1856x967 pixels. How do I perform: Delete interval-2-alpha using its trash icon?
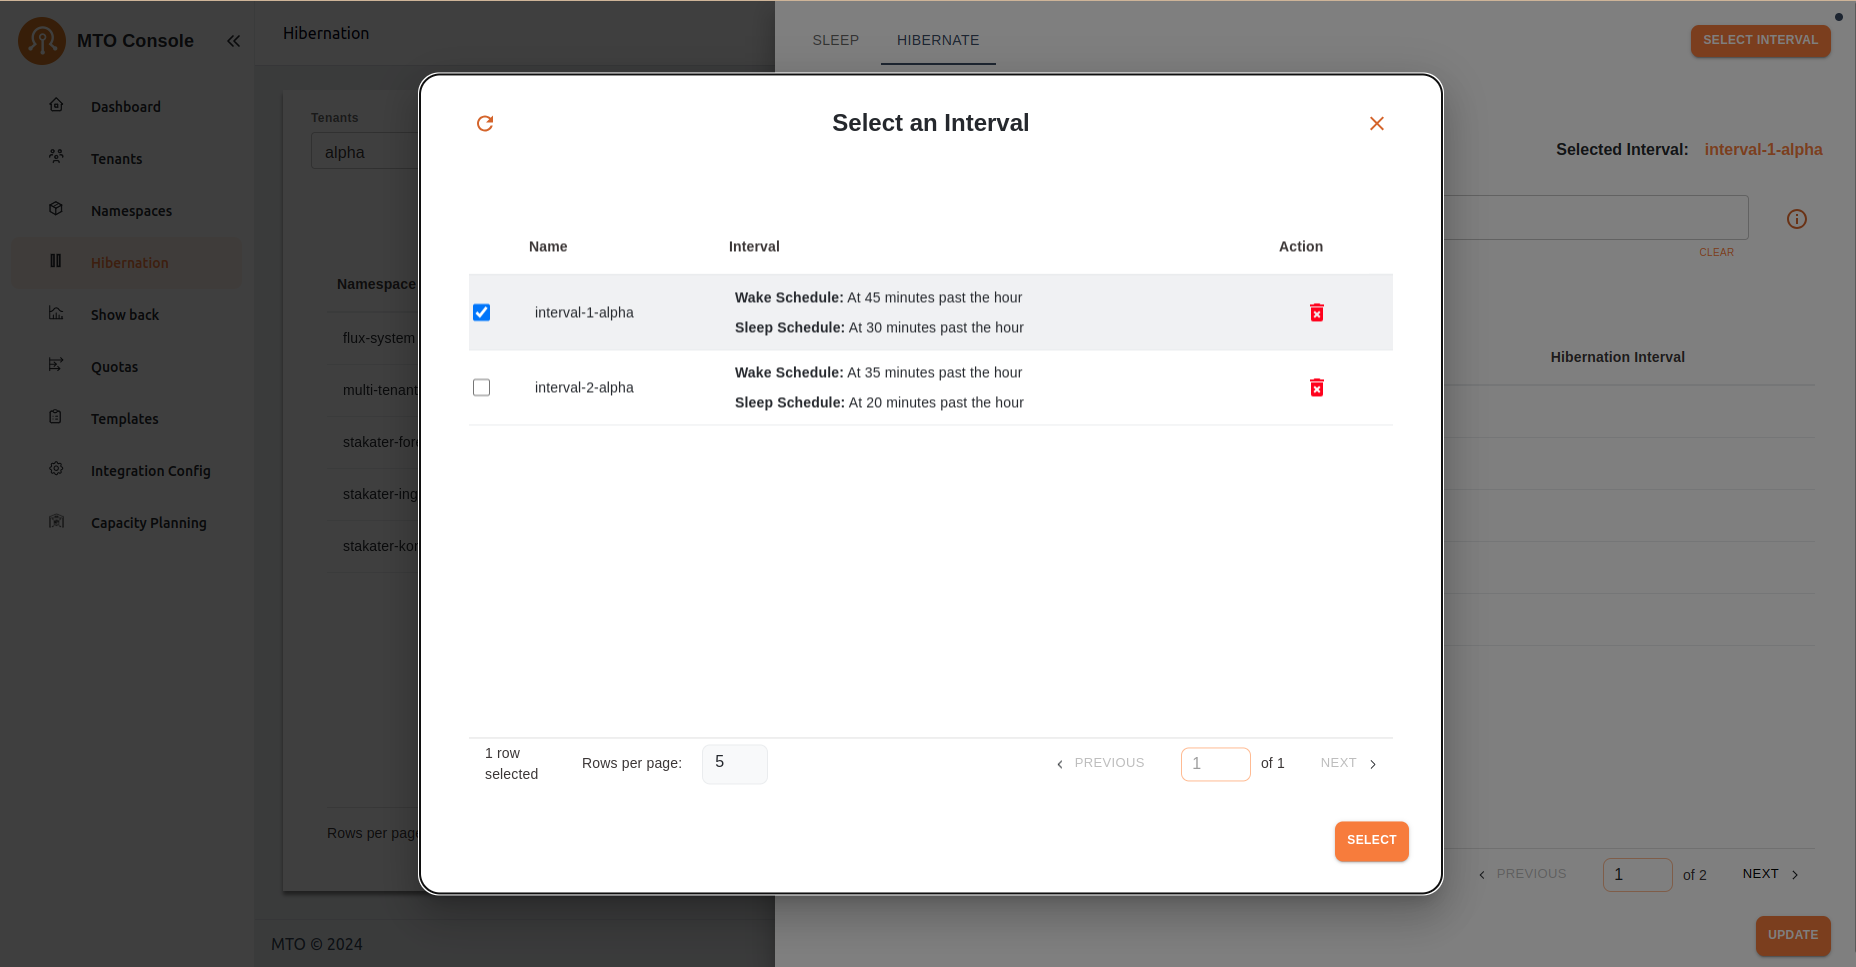(x=1316, y=388)
